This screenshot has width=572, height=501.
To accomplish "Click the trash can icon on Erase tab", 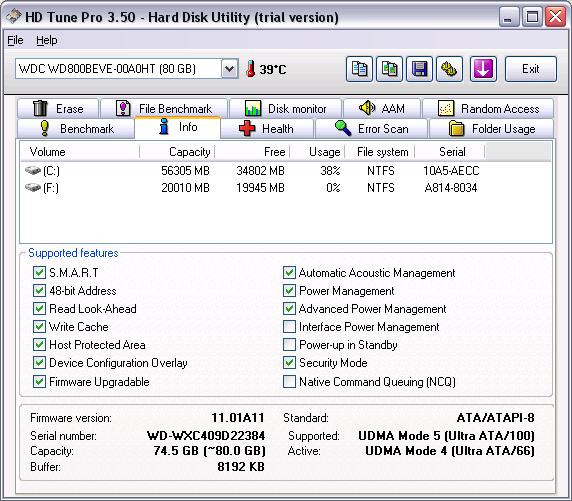I will click(x=40, y=108).
